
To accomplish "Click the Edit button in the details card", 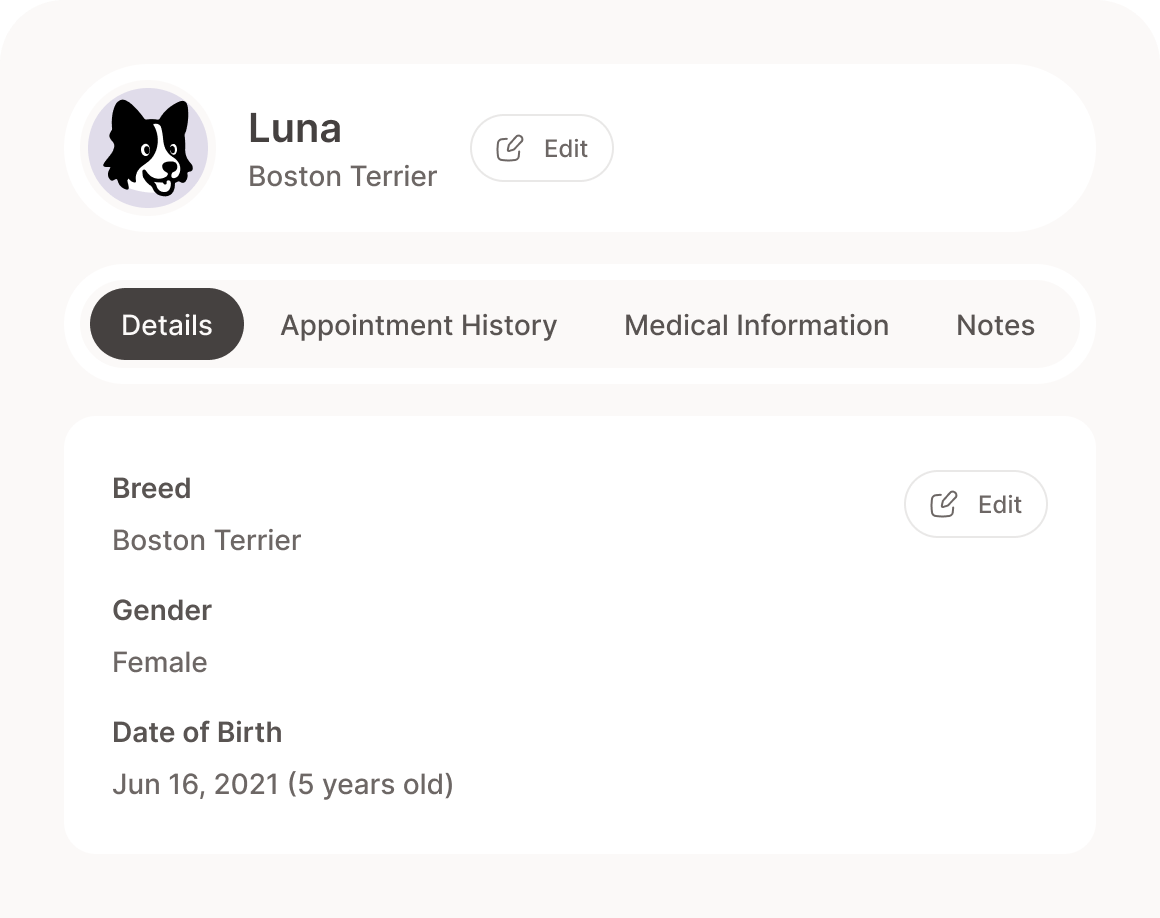I will coord(975,504).
